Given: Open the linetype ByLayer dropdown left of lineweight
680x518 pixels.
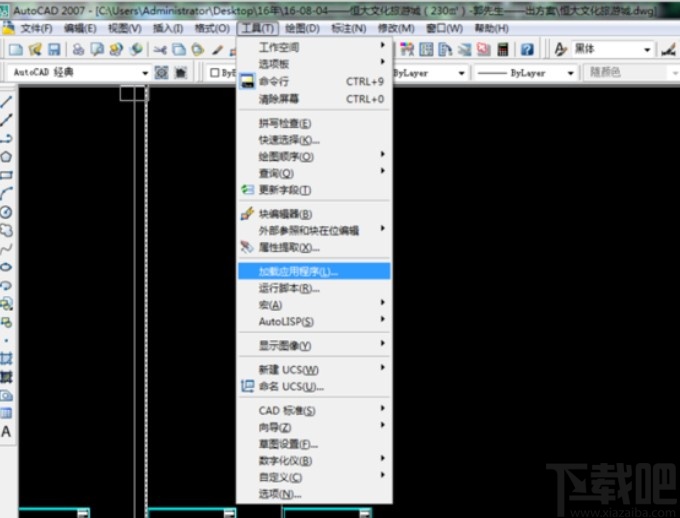Looking at the screenshot, I should [x=430, y=73].
